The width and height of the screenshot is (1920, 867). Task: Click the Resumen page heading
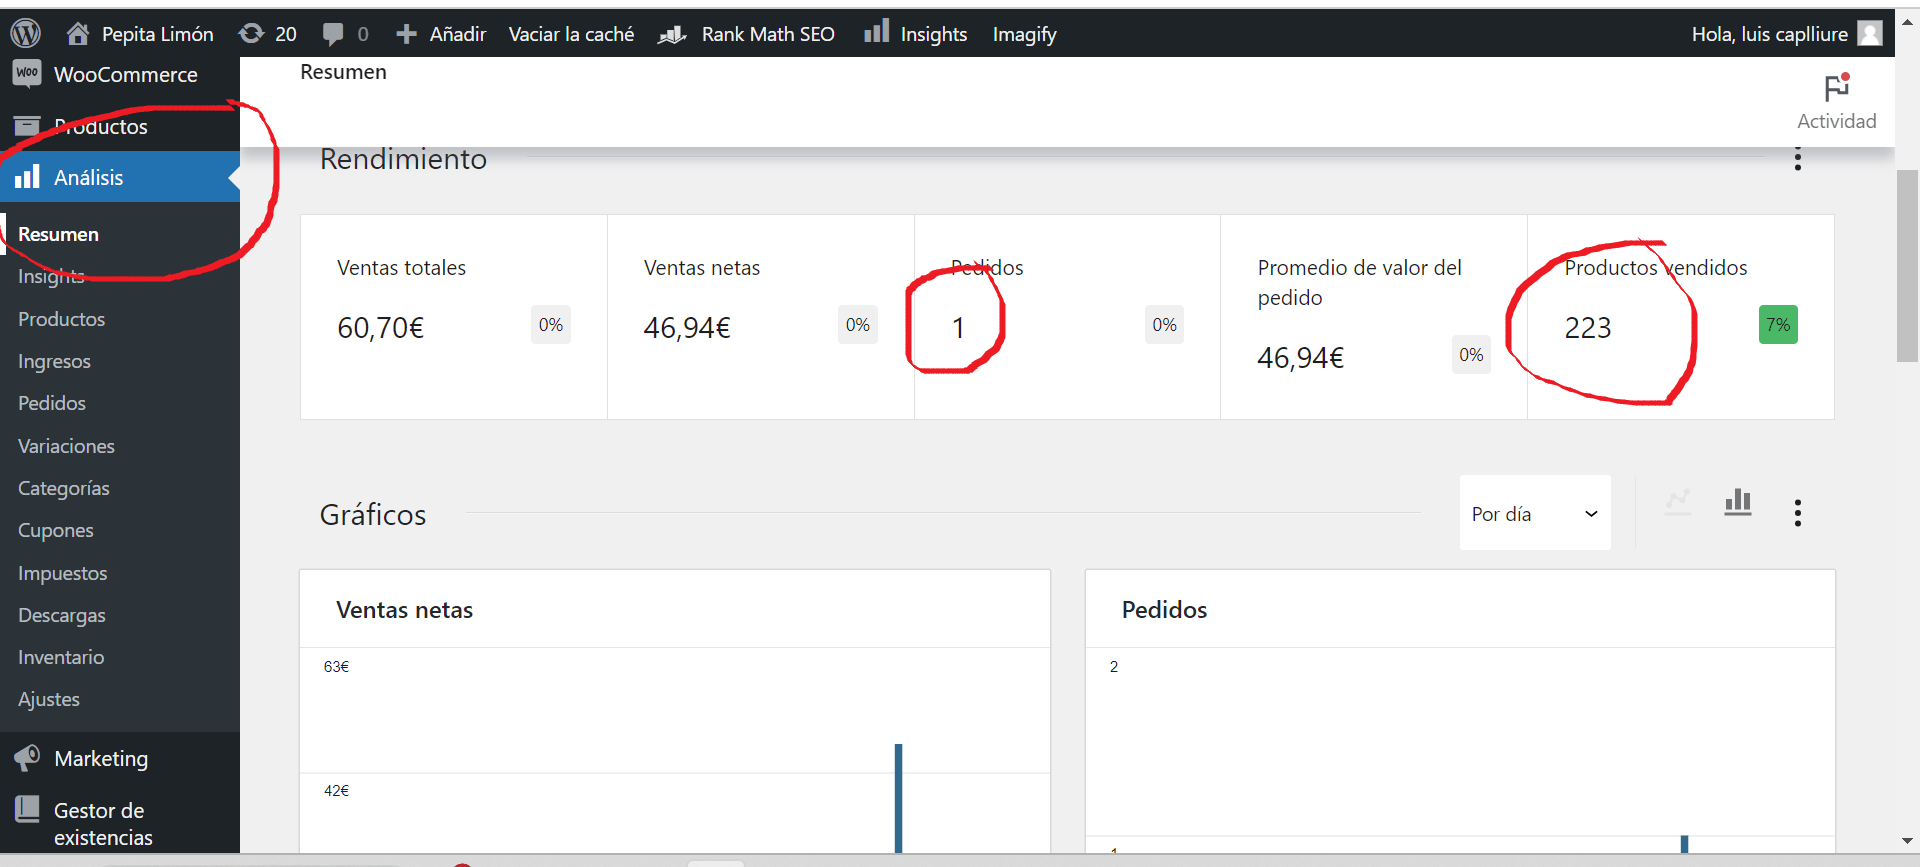343,72
